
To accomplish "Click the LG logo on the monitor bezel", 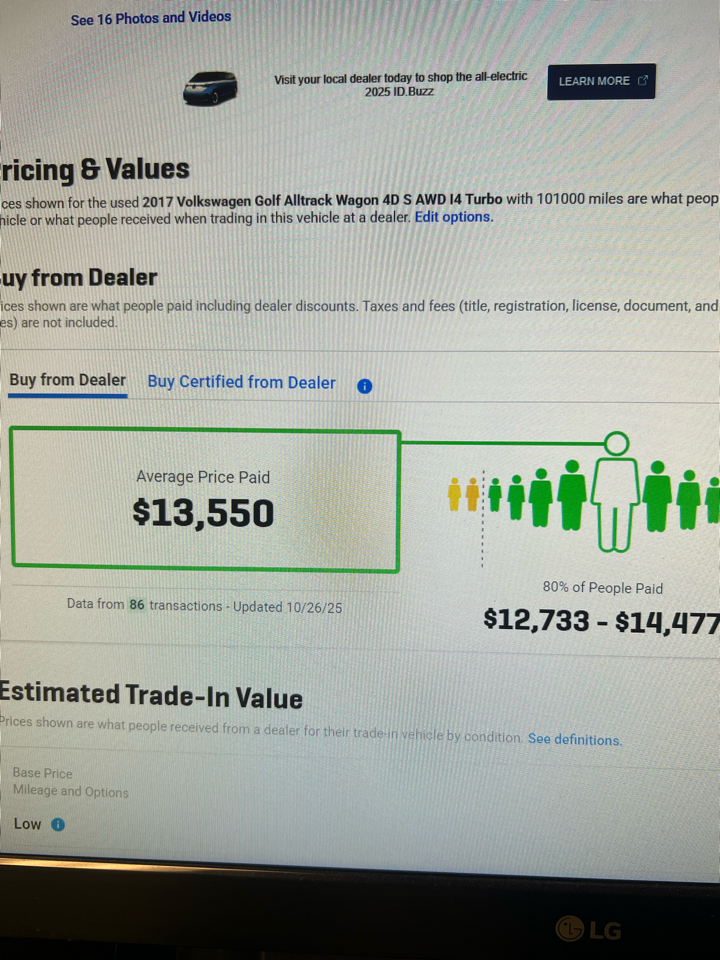I will pos(589,930).
